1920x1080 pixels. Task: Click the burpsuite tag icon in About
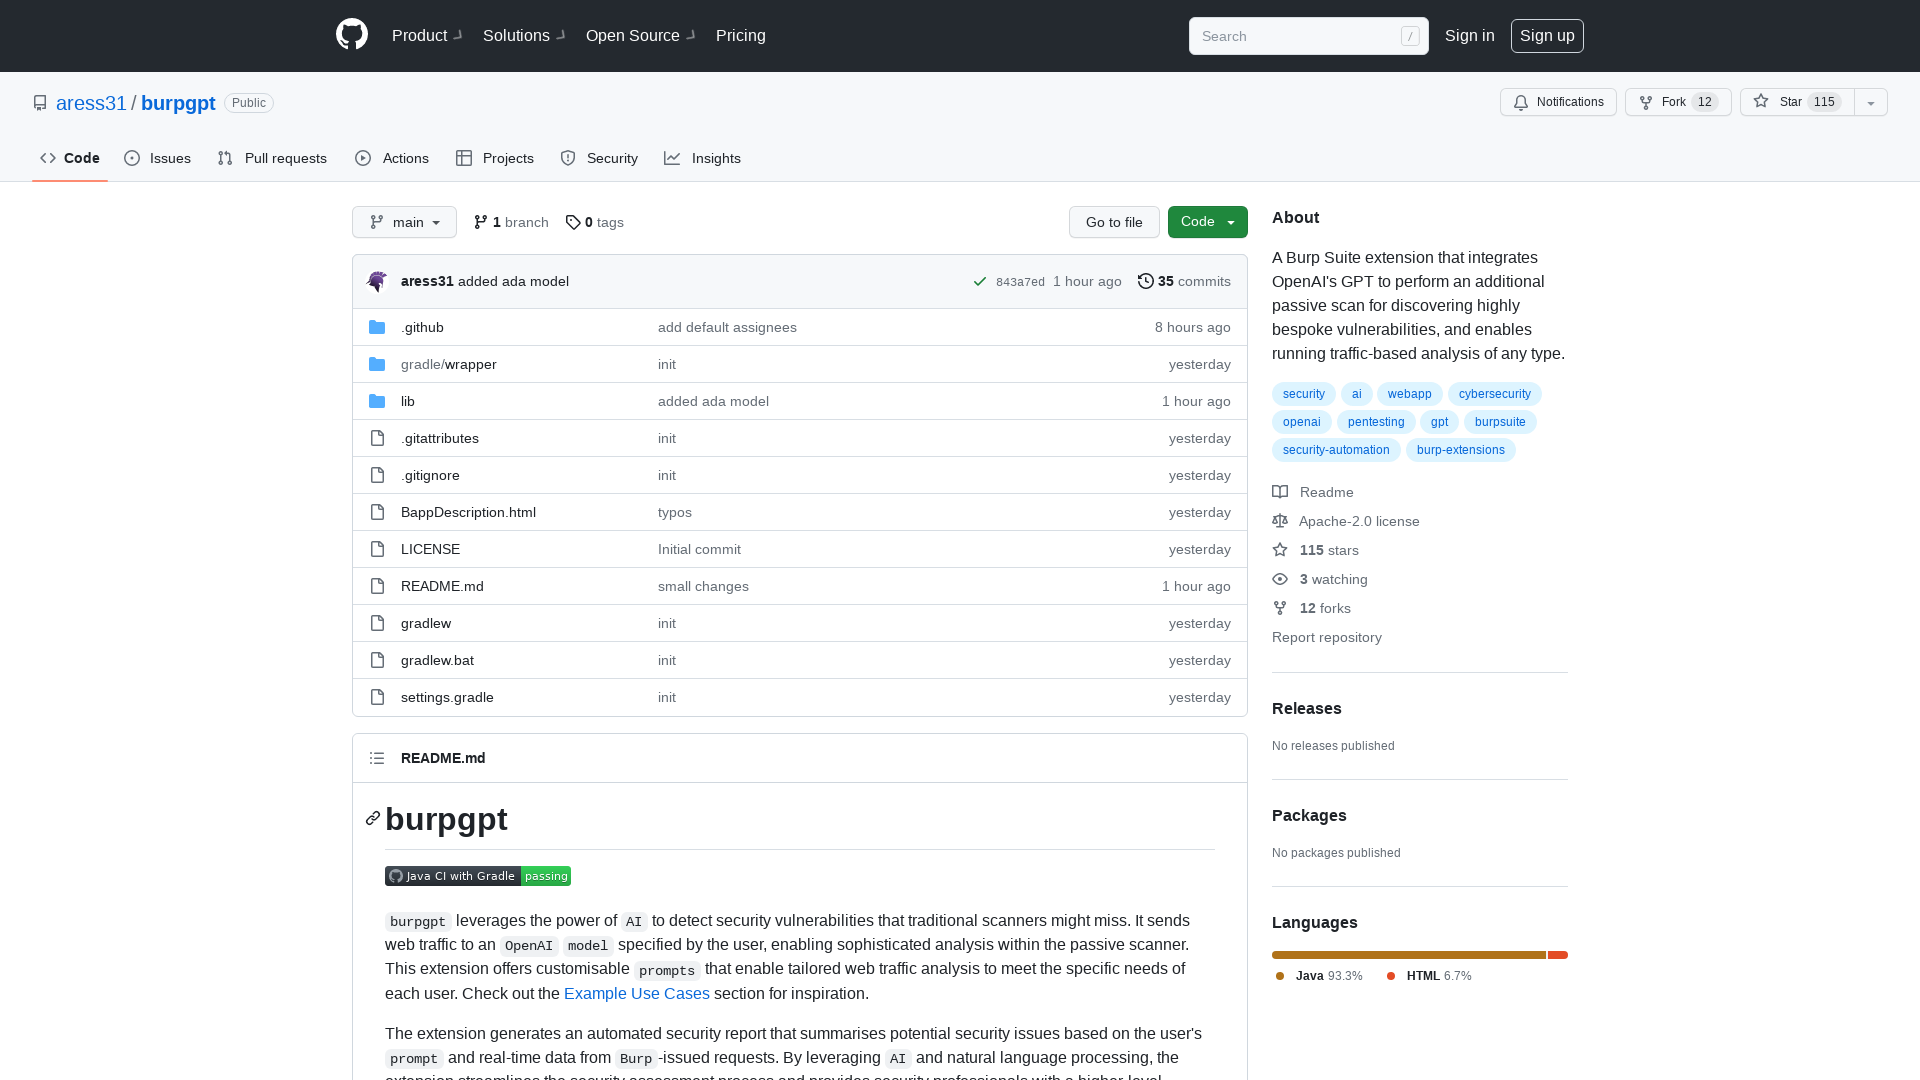tap(1501, 421)
